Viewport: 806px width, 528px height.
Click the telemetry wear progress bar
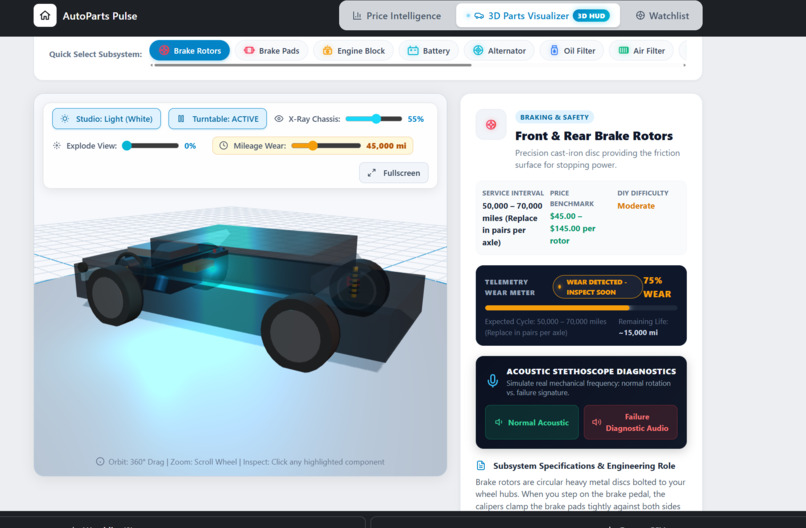click(581, 308)
